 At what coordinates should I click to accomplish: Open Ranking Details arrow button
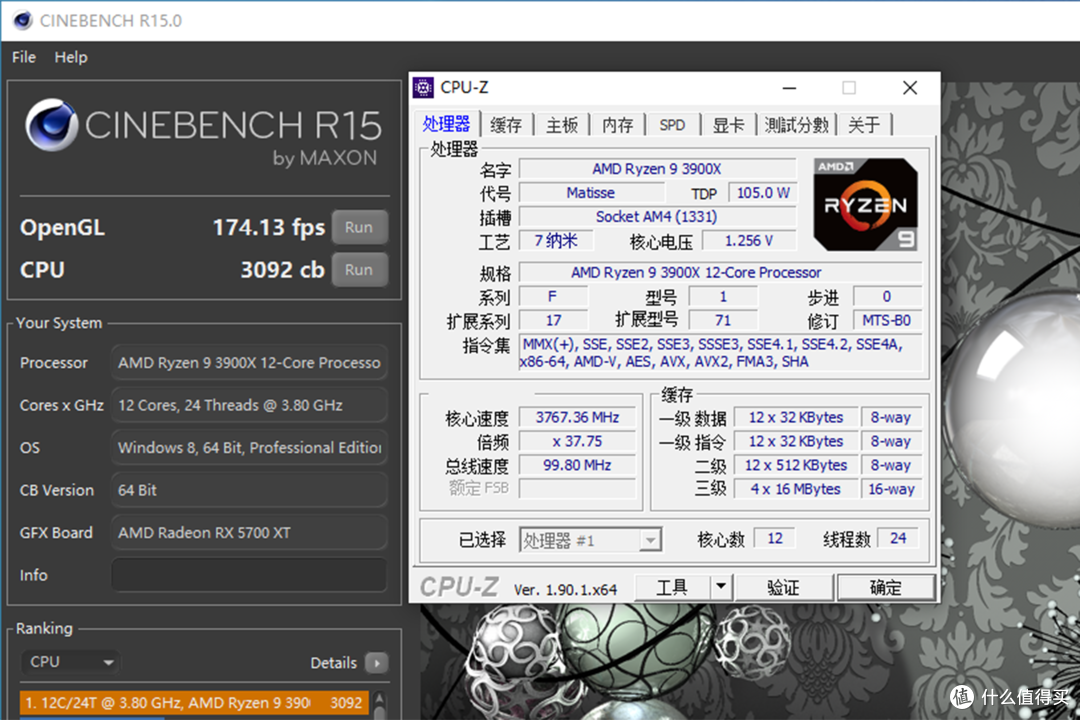tap(377, 663)
